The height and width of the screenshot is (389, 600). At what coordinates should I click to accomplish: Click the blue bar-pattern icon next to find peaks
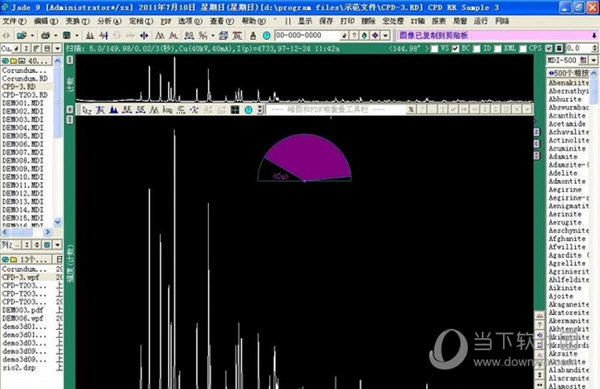(x=104, y=36)
